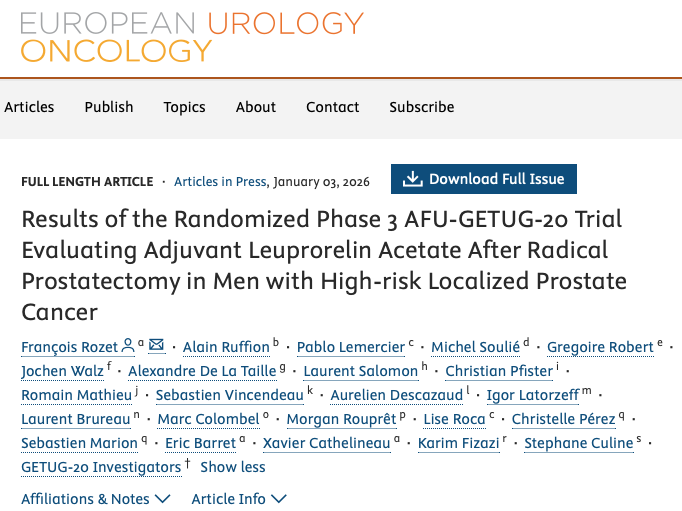Open the Contact menu item
The height and width of the screenshot is (511, 682).
(333, 107)
